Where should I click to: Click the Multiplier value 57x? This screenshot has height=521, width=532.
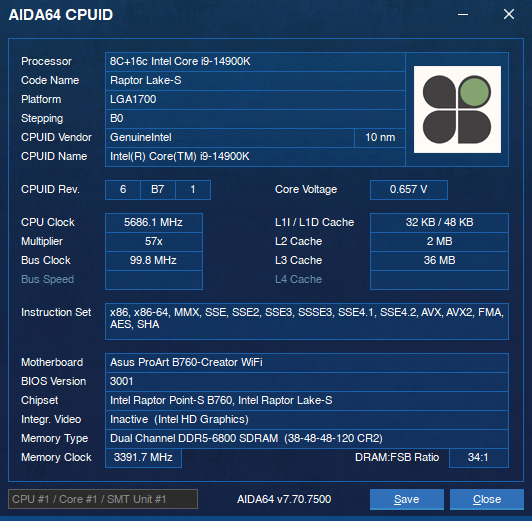pos(154,242)
